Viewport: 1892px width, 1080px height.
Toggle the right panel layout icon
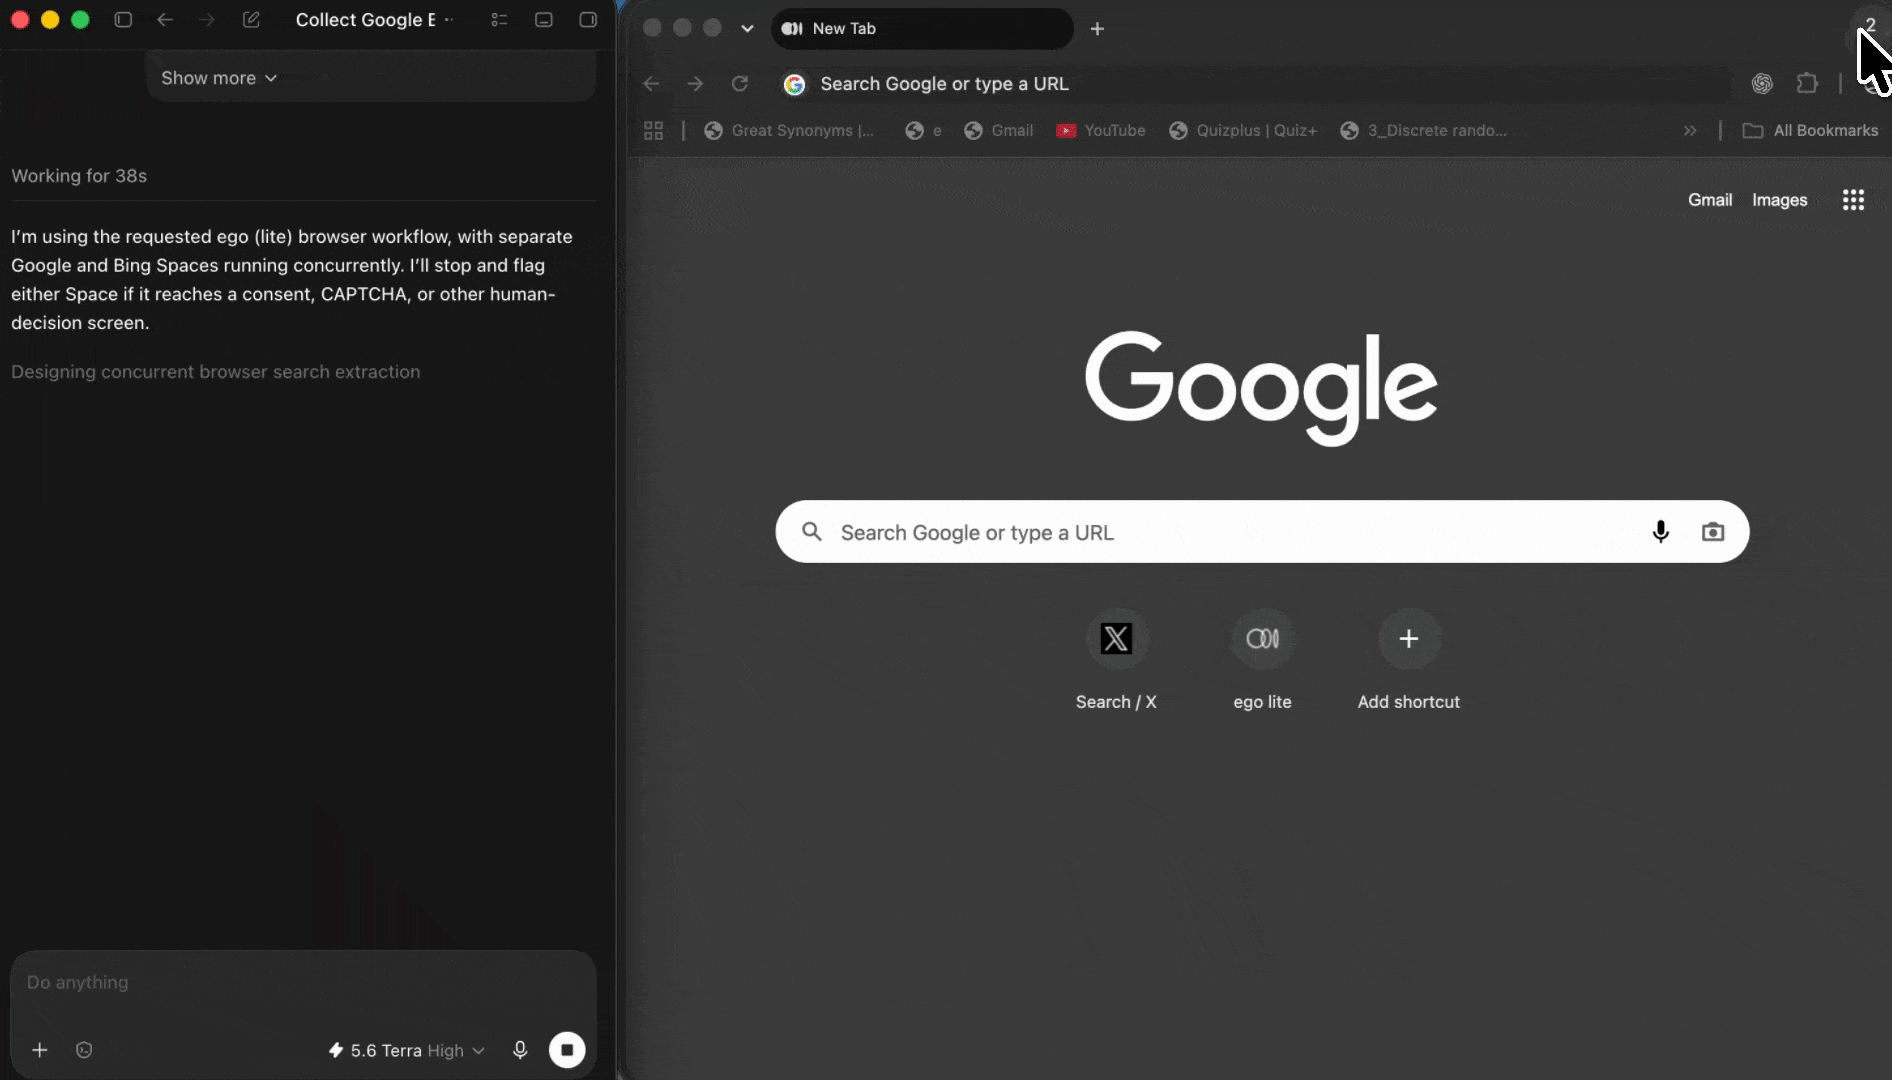[x=588, y=20]
